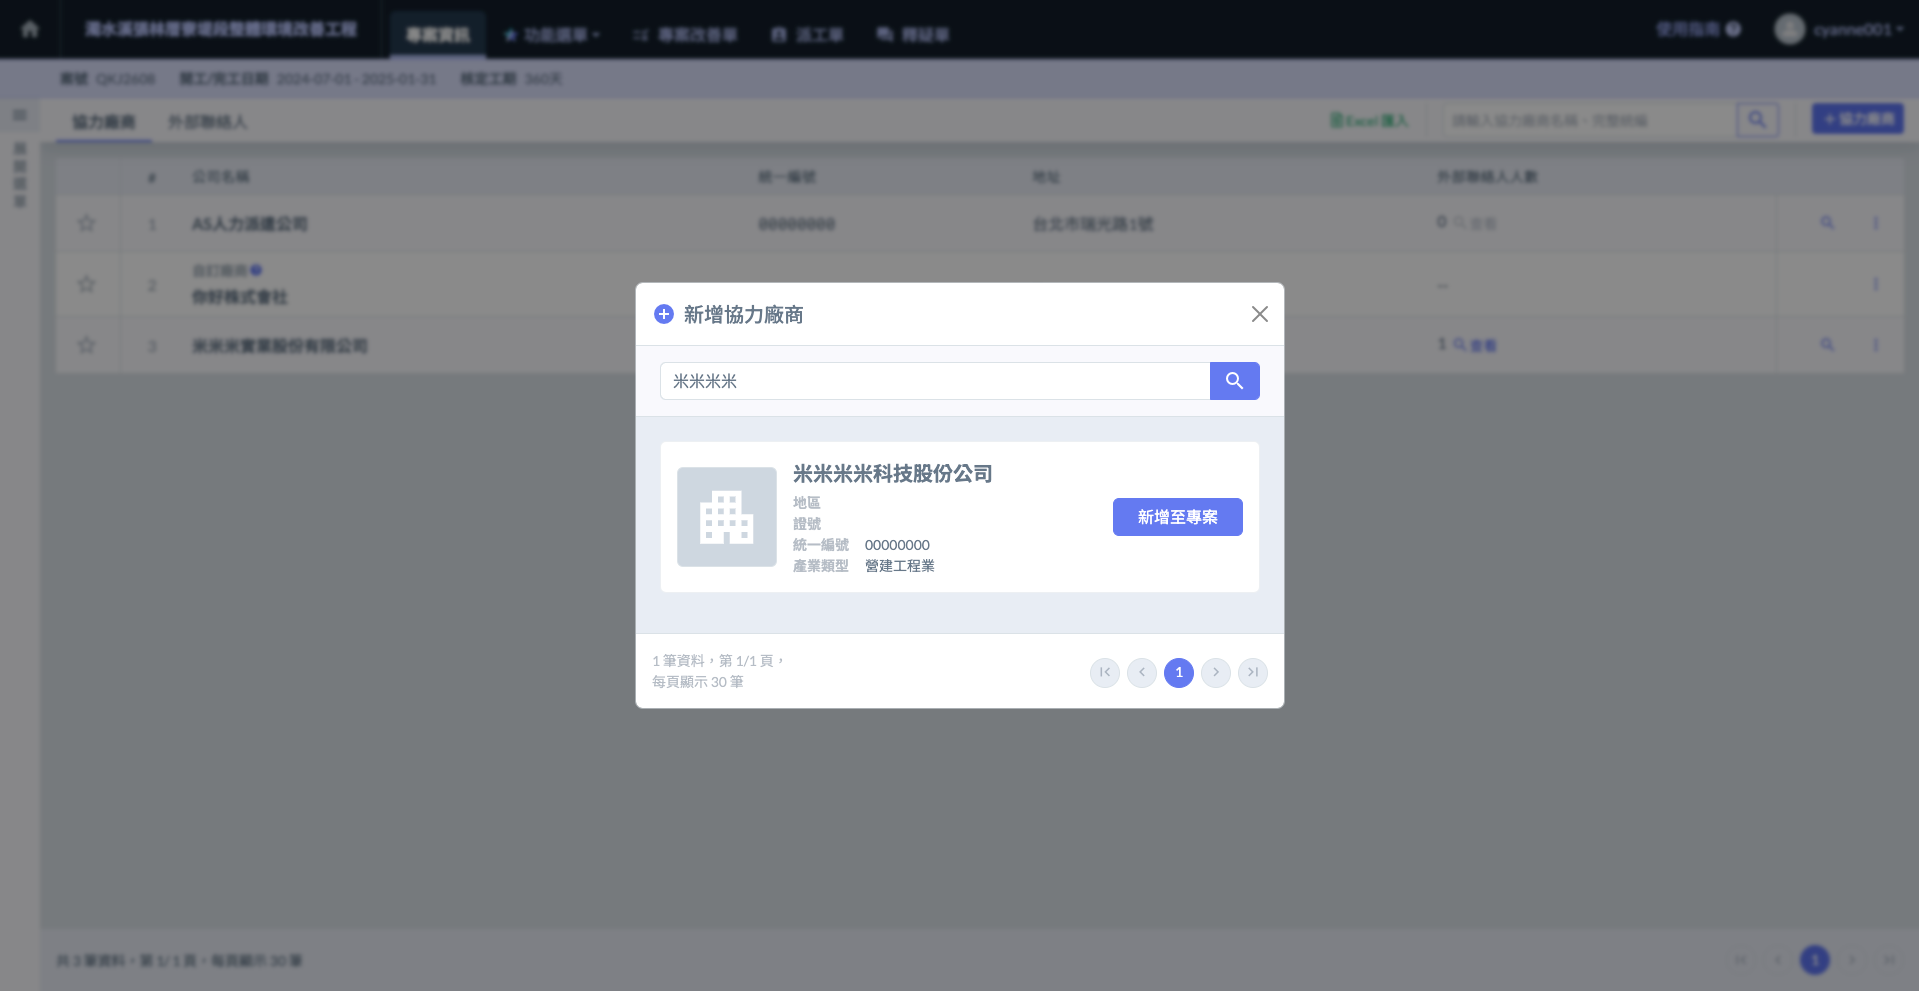This screenshot has width=1919, height=991.
Task: Go to first page in dialog pagination
Action: pyautogui.click(x=1104, y=673)
